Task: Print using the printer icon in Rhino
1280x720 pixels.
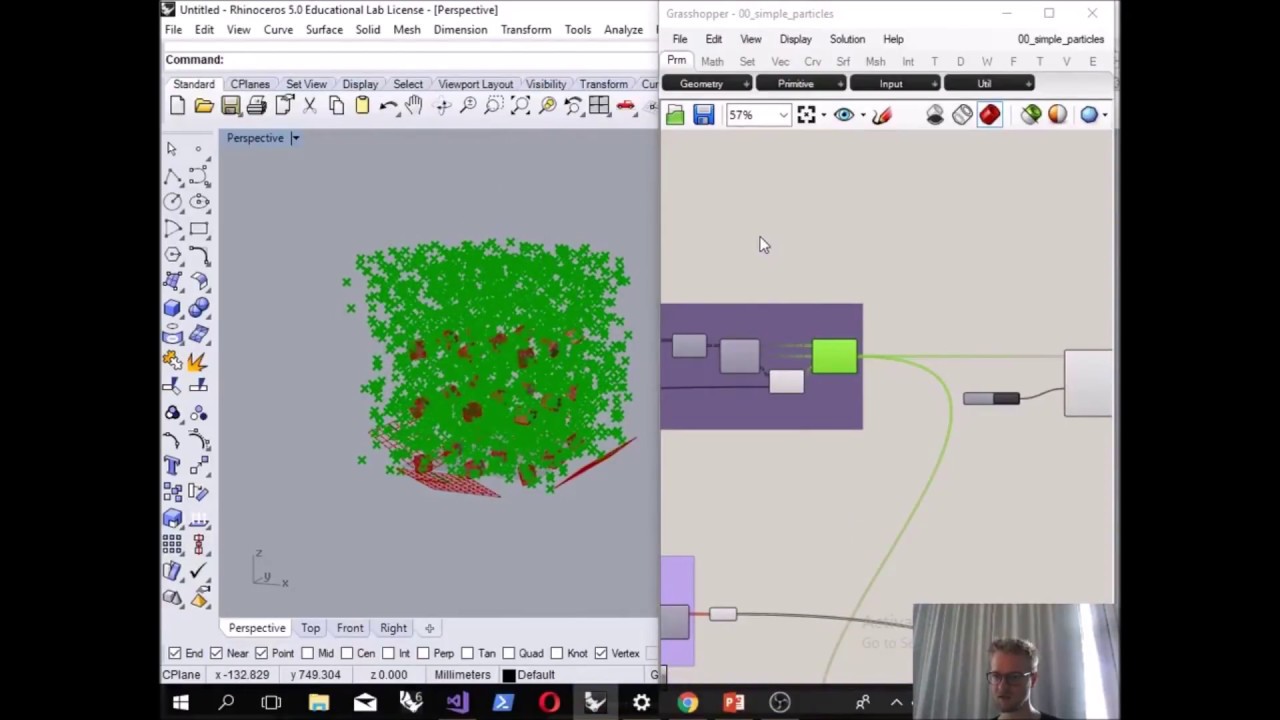Action: (x=257, y=106)
